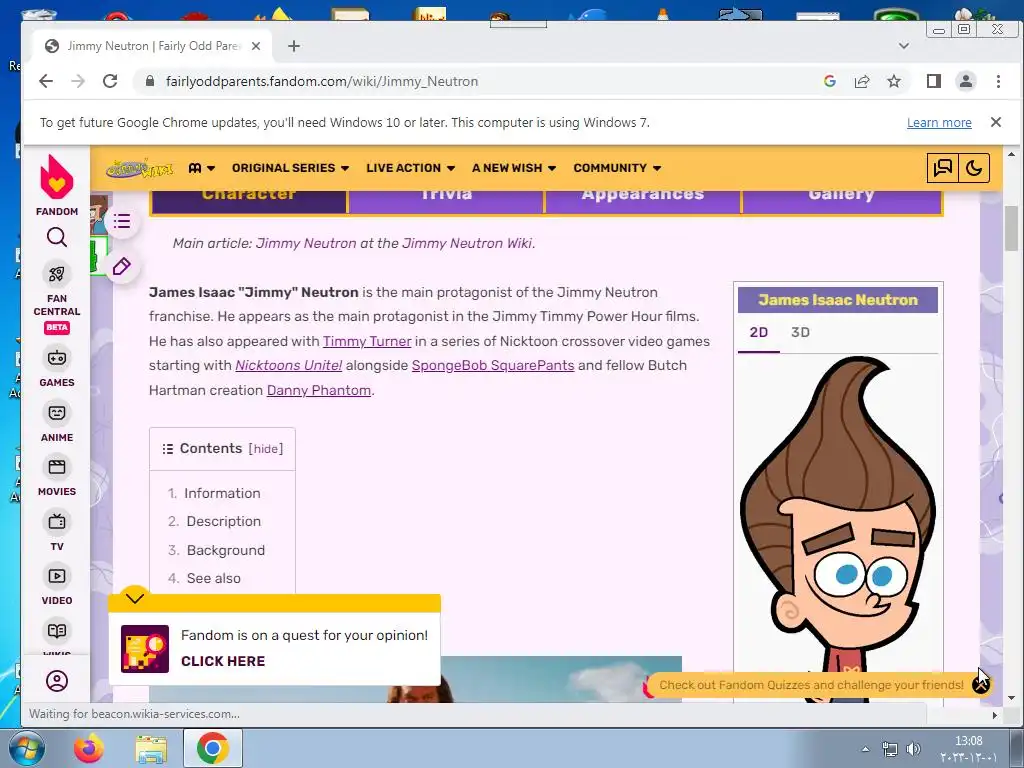Viewport: 1024px width, 768px height.
Task: Open the user profile icon in sidebar
Action: (x=57, y=681)
